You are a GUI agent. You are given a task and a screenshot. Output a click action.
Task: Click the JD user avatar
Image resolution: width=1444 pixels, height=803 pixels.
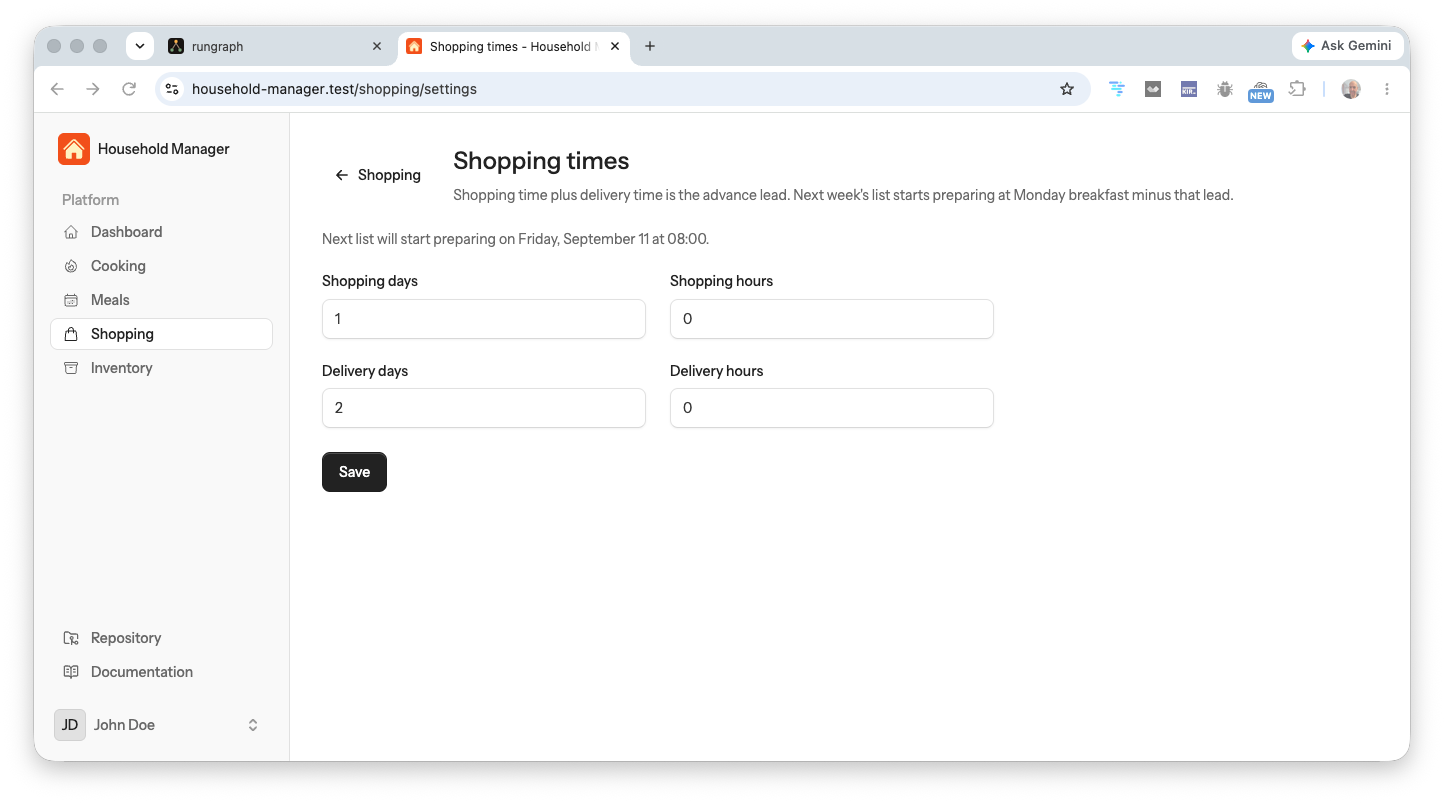click(70, 725)
